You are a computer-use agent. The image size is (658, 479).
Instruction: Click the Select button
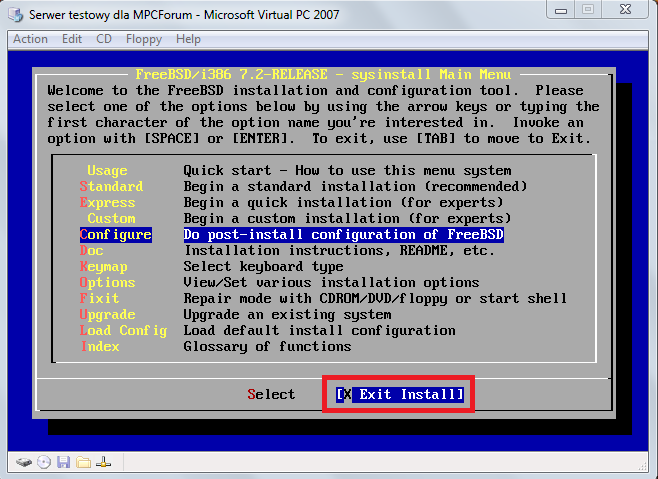tap(271, 394)
